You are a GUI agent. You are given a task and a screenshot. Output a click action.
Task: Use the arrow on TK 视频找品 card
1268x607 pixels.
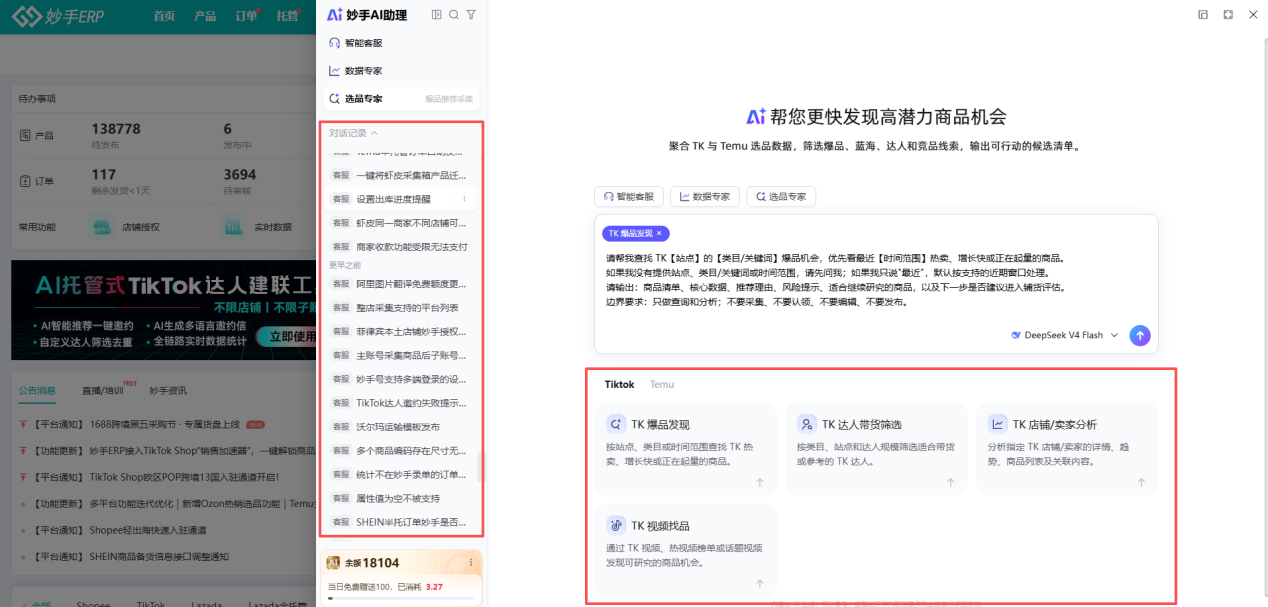(759, 584)
